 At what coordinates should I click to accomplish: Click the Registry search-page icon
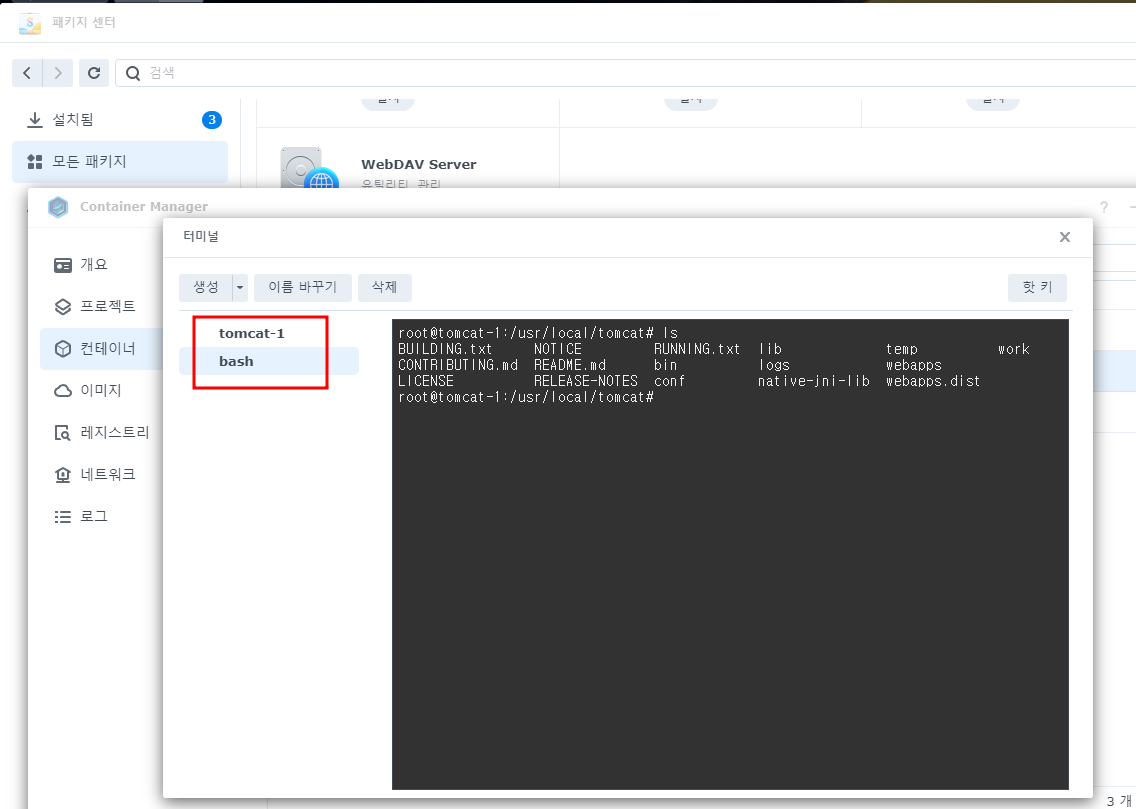63,433
